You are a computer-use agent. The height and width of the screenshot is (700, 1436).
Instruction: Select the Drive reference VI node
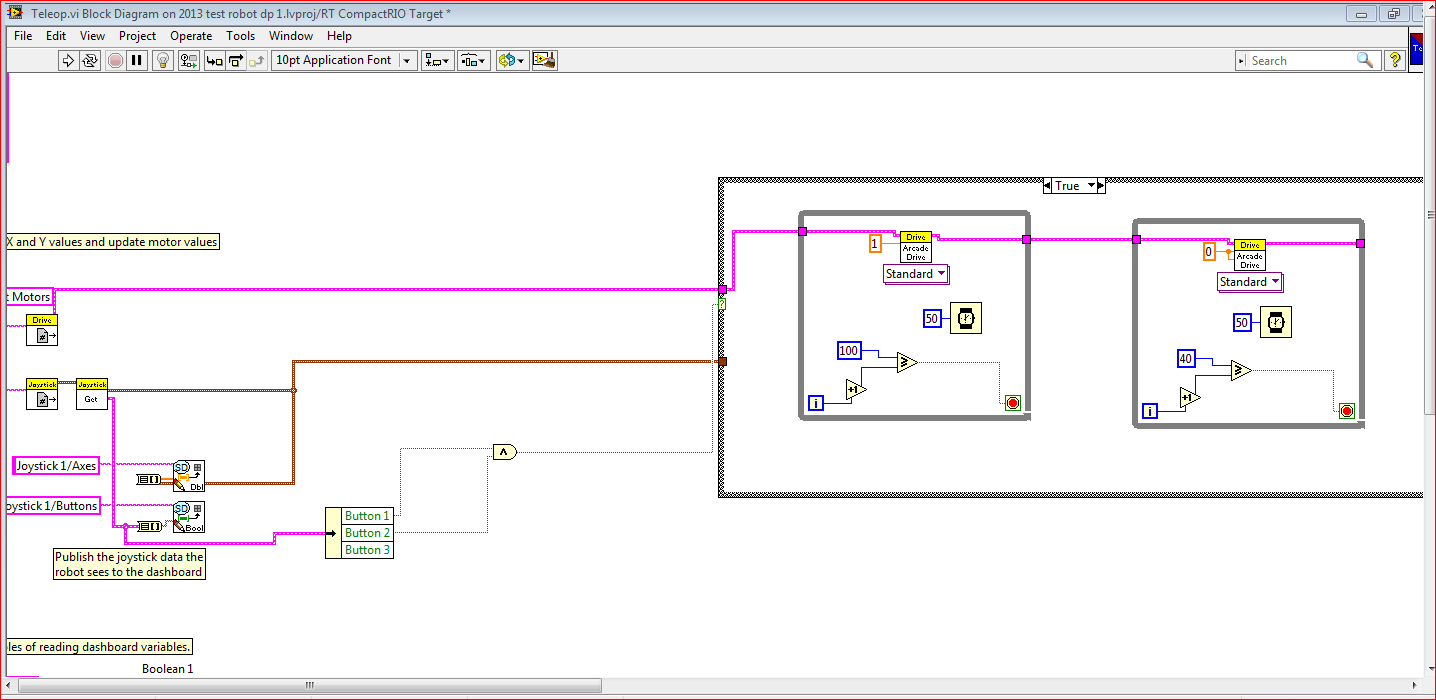42,330
